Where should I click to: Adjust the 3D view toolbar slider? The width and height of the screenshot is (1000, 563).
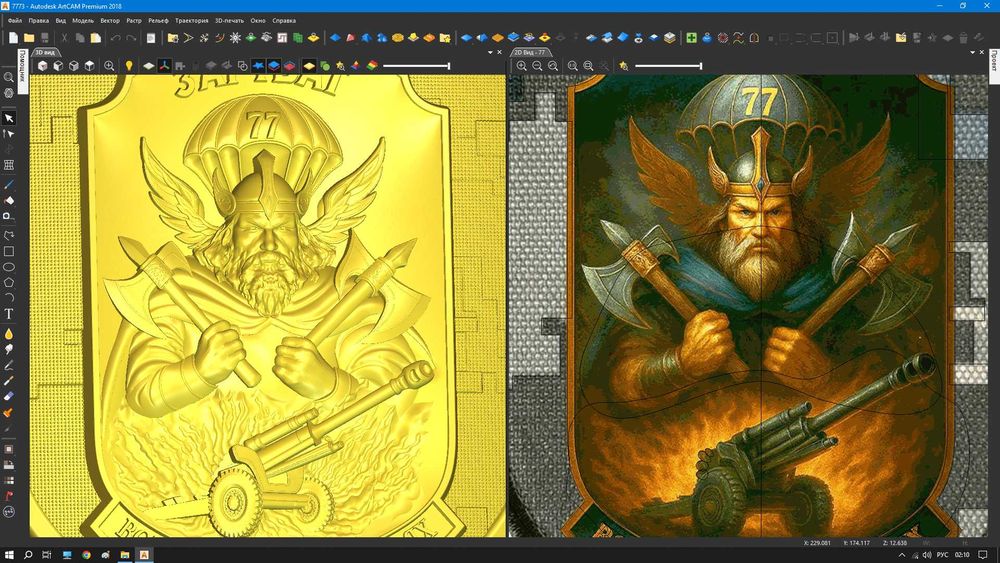pos(416,66)
